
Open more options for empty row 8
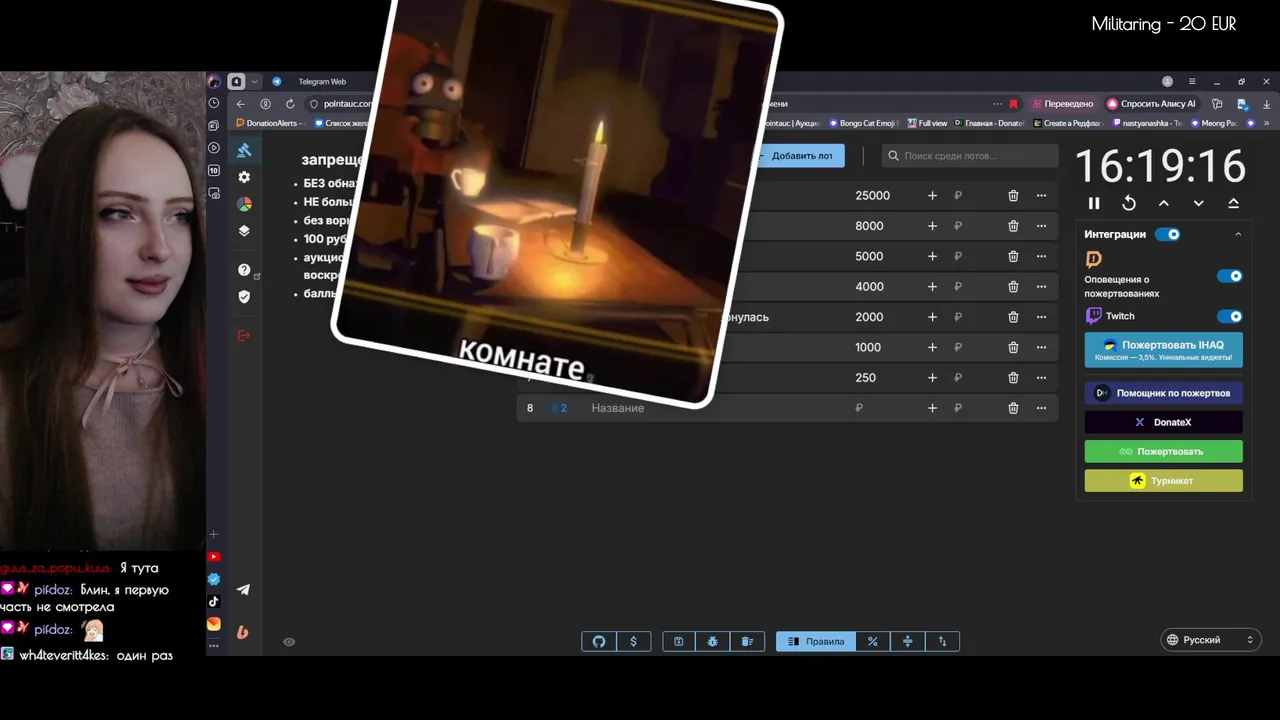[x=1041, y=408]
